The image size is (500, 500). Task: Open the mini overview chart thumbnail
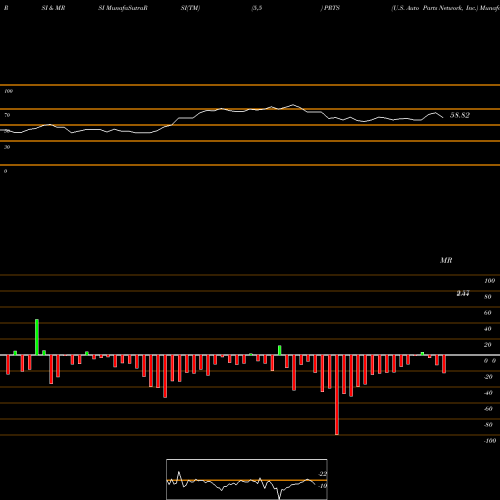[247, 479]
